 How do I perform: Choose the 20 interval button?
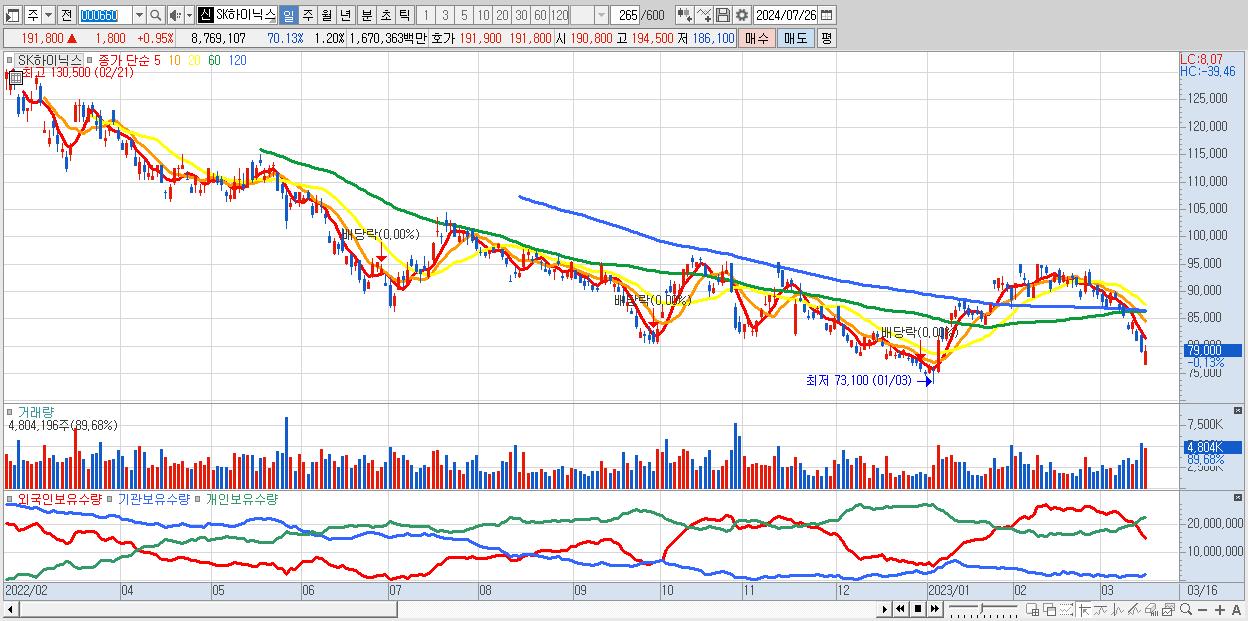(502, 15)
